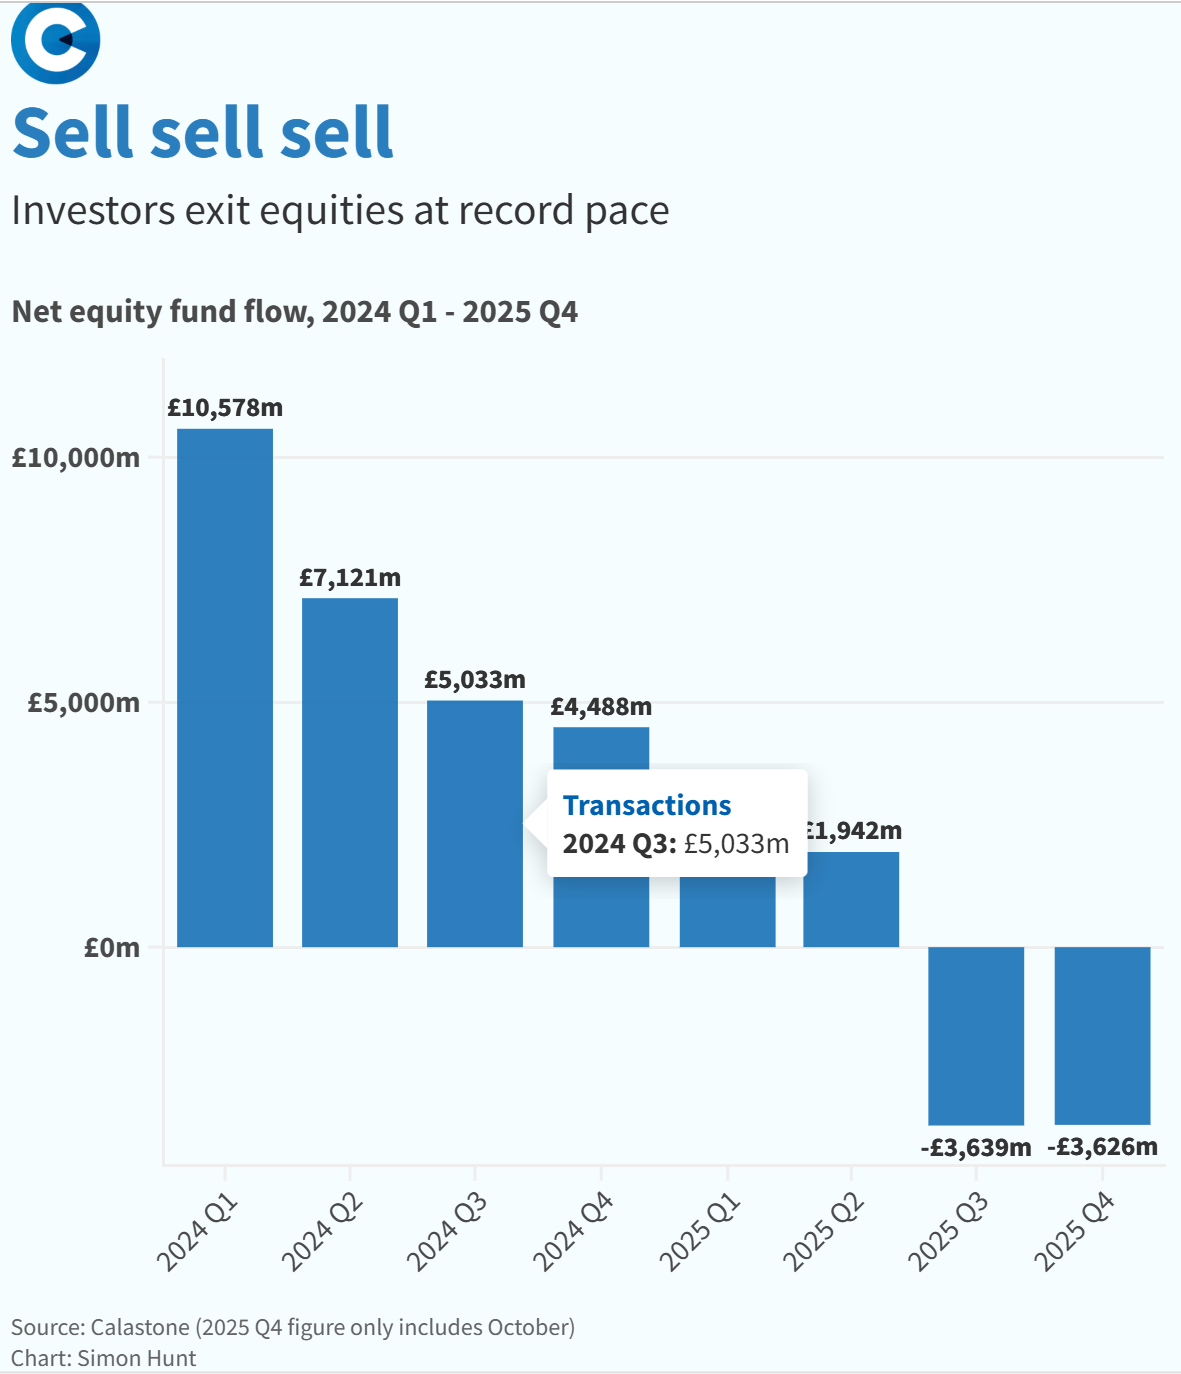Click the -£3,639m value label

pyautogui.click(x=976, y=1147)
